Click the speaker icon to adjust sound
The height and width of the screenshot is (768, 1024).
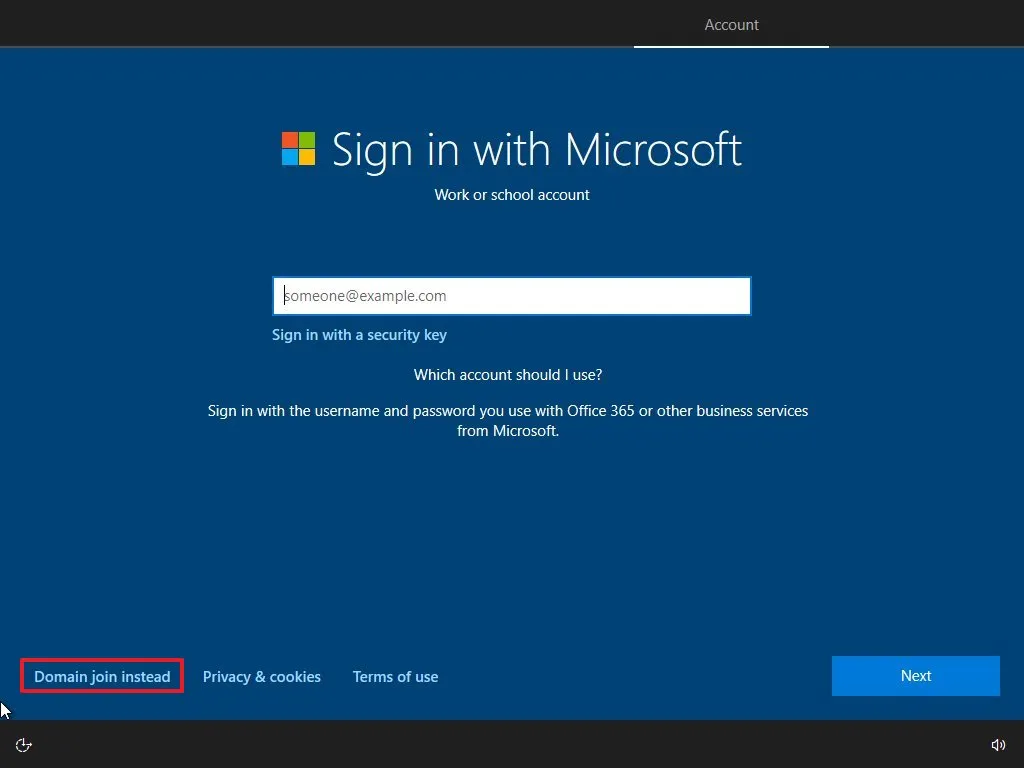(x=998, y=744)
